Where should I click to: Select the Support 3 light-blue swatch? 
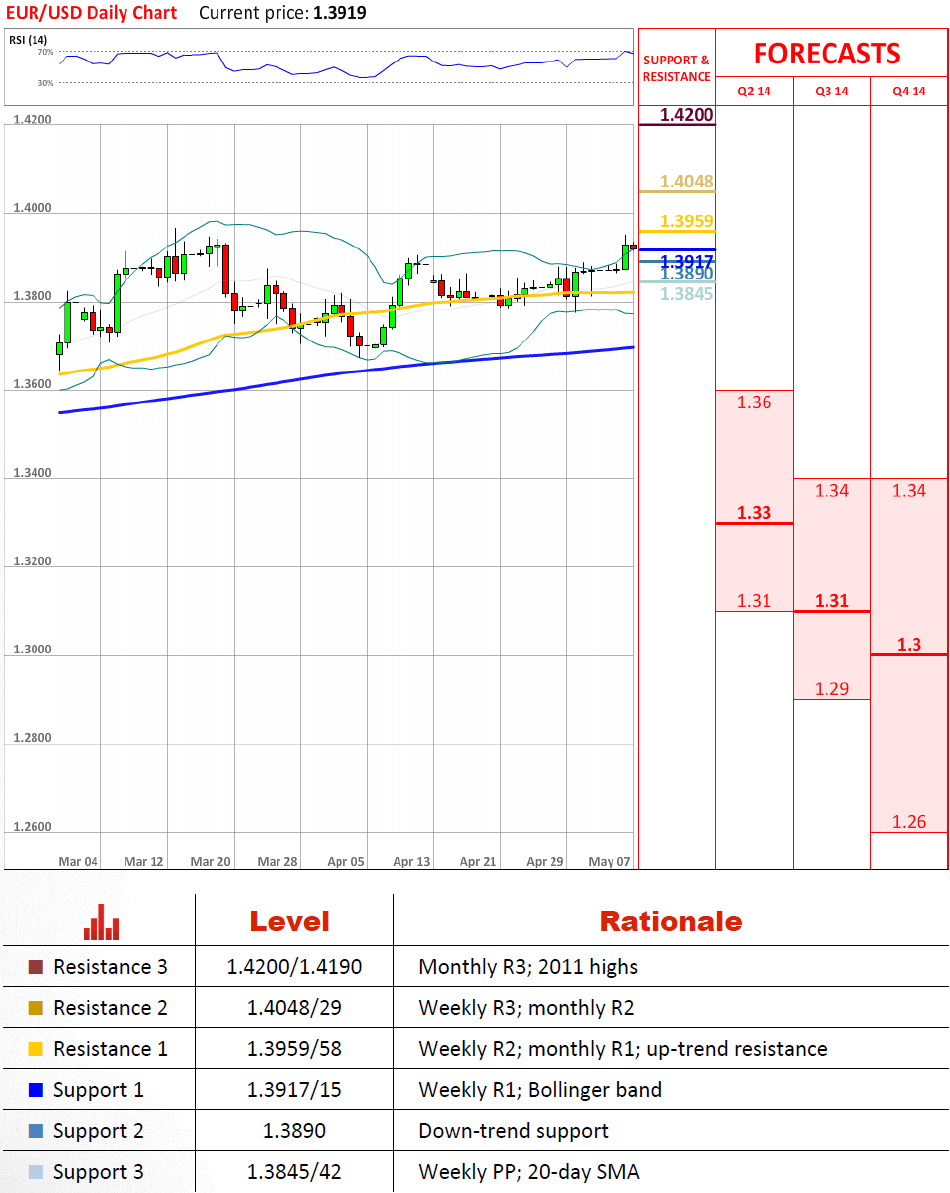coord(36,1172)
